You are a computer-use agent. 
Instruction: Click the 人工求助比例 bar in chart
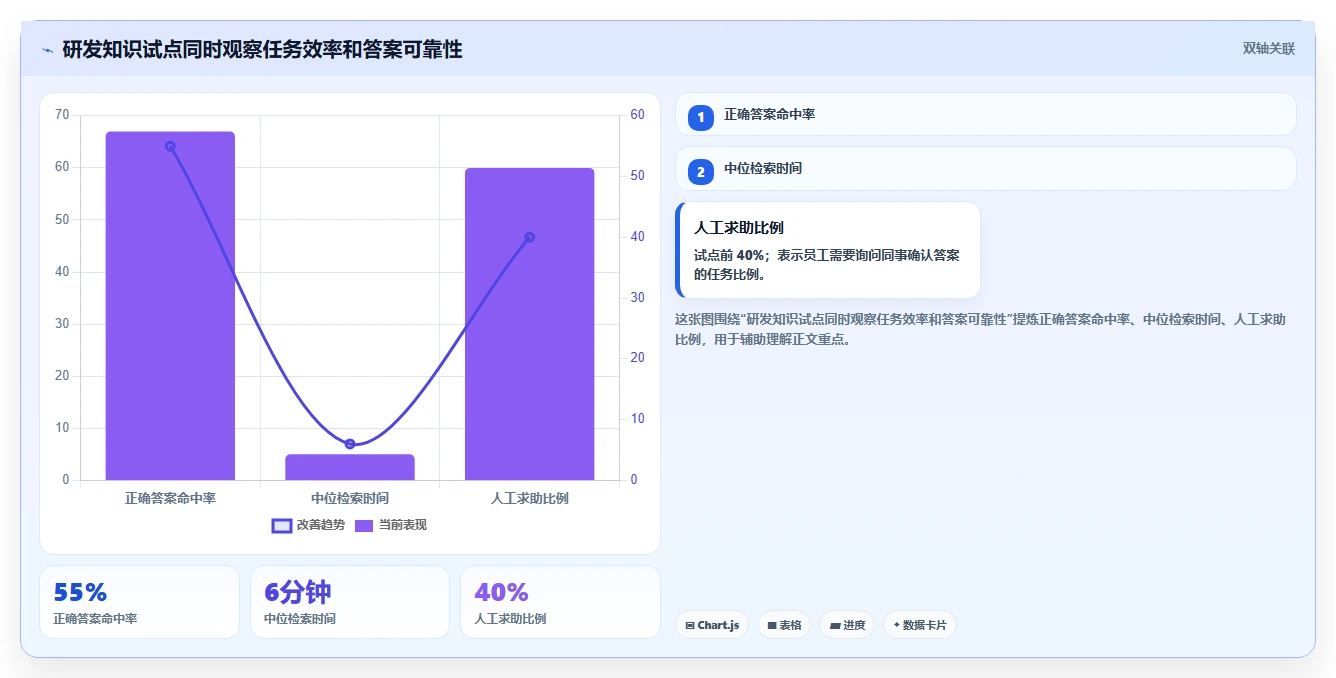point(529,324)
